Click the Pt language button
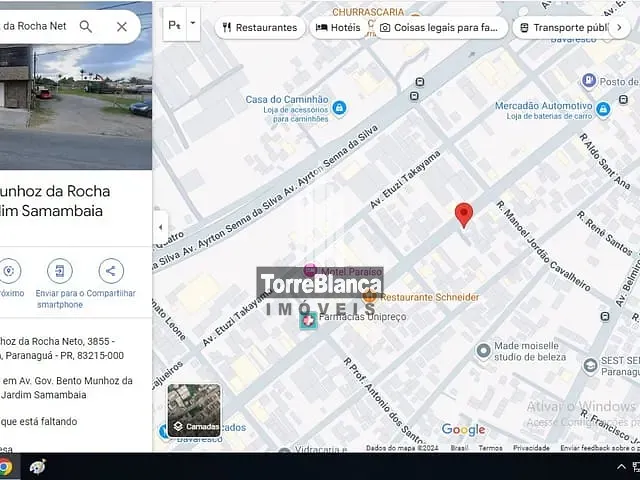 point(174,25)
